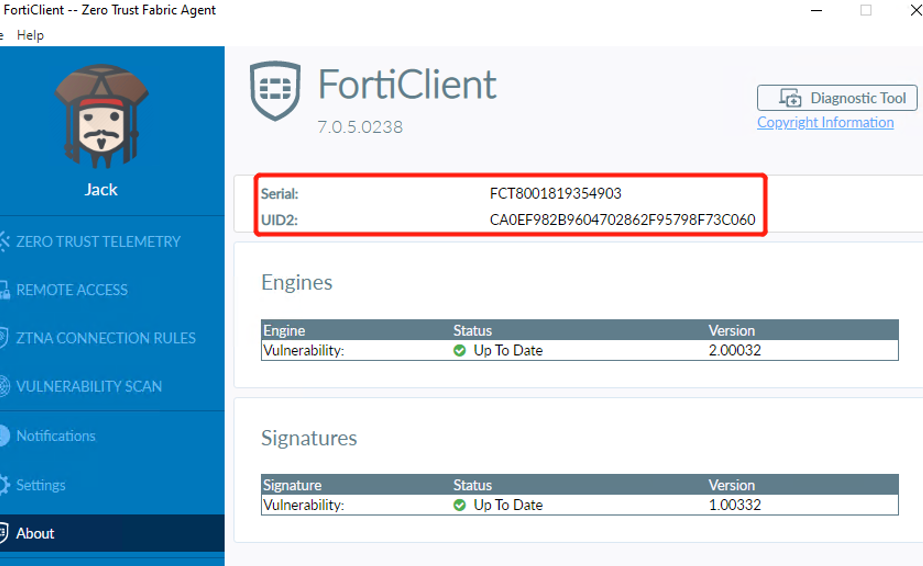Click the Engine column header
This screenshot has width=923, height=566.
284,330
